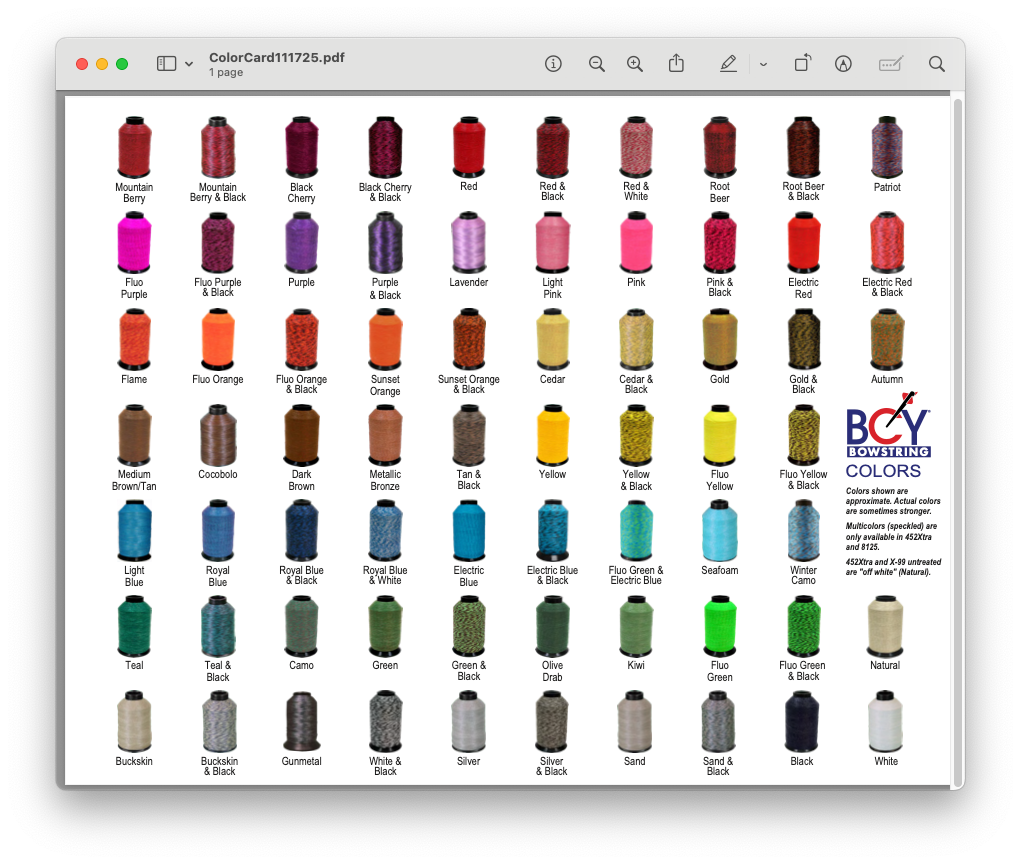Click the 'Royal Blue & White' label

coord(385,575)
